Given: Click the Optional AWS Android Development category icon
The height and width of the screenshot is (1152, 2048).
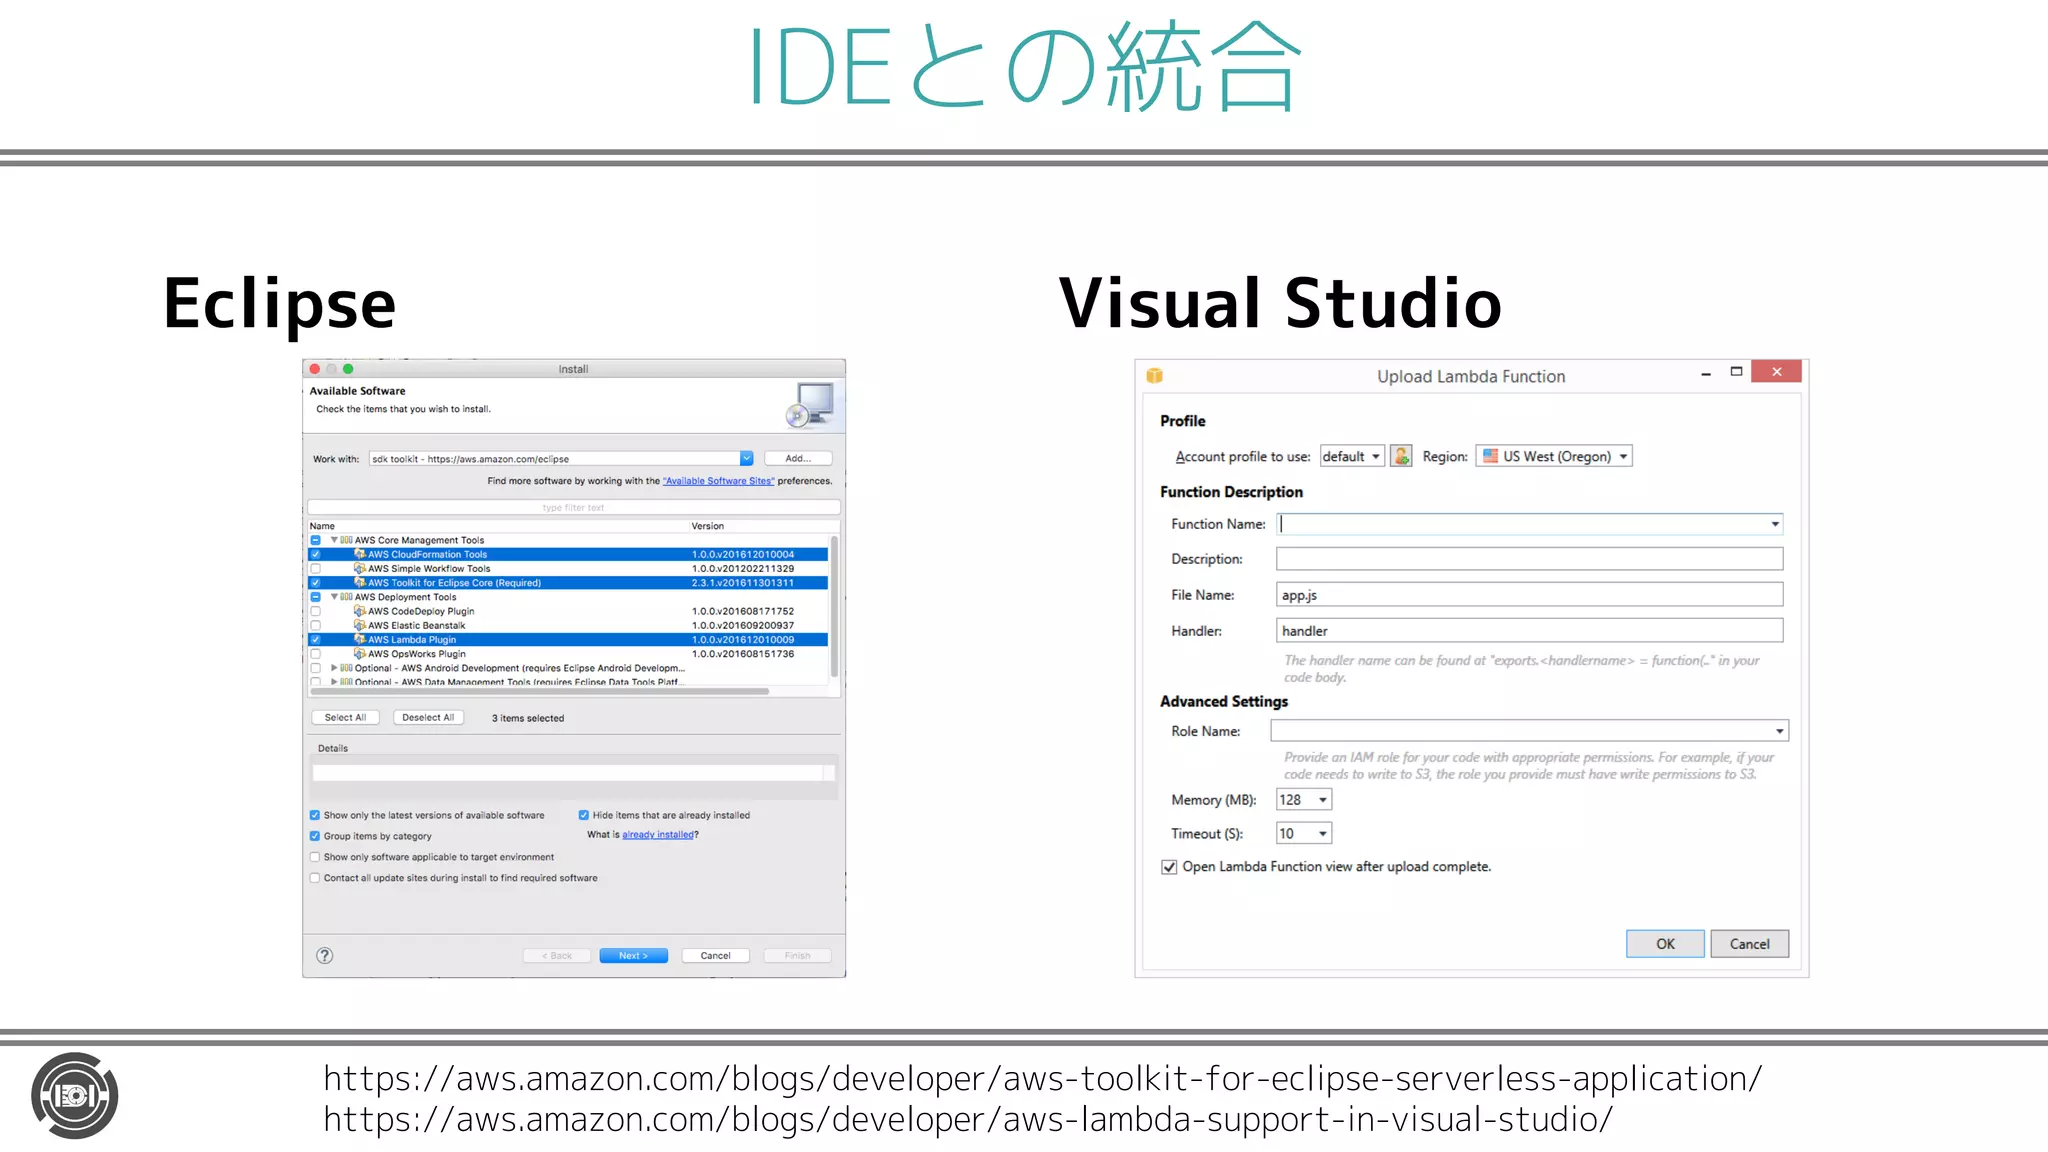Looking at the screenshot, I should point(346,668).
